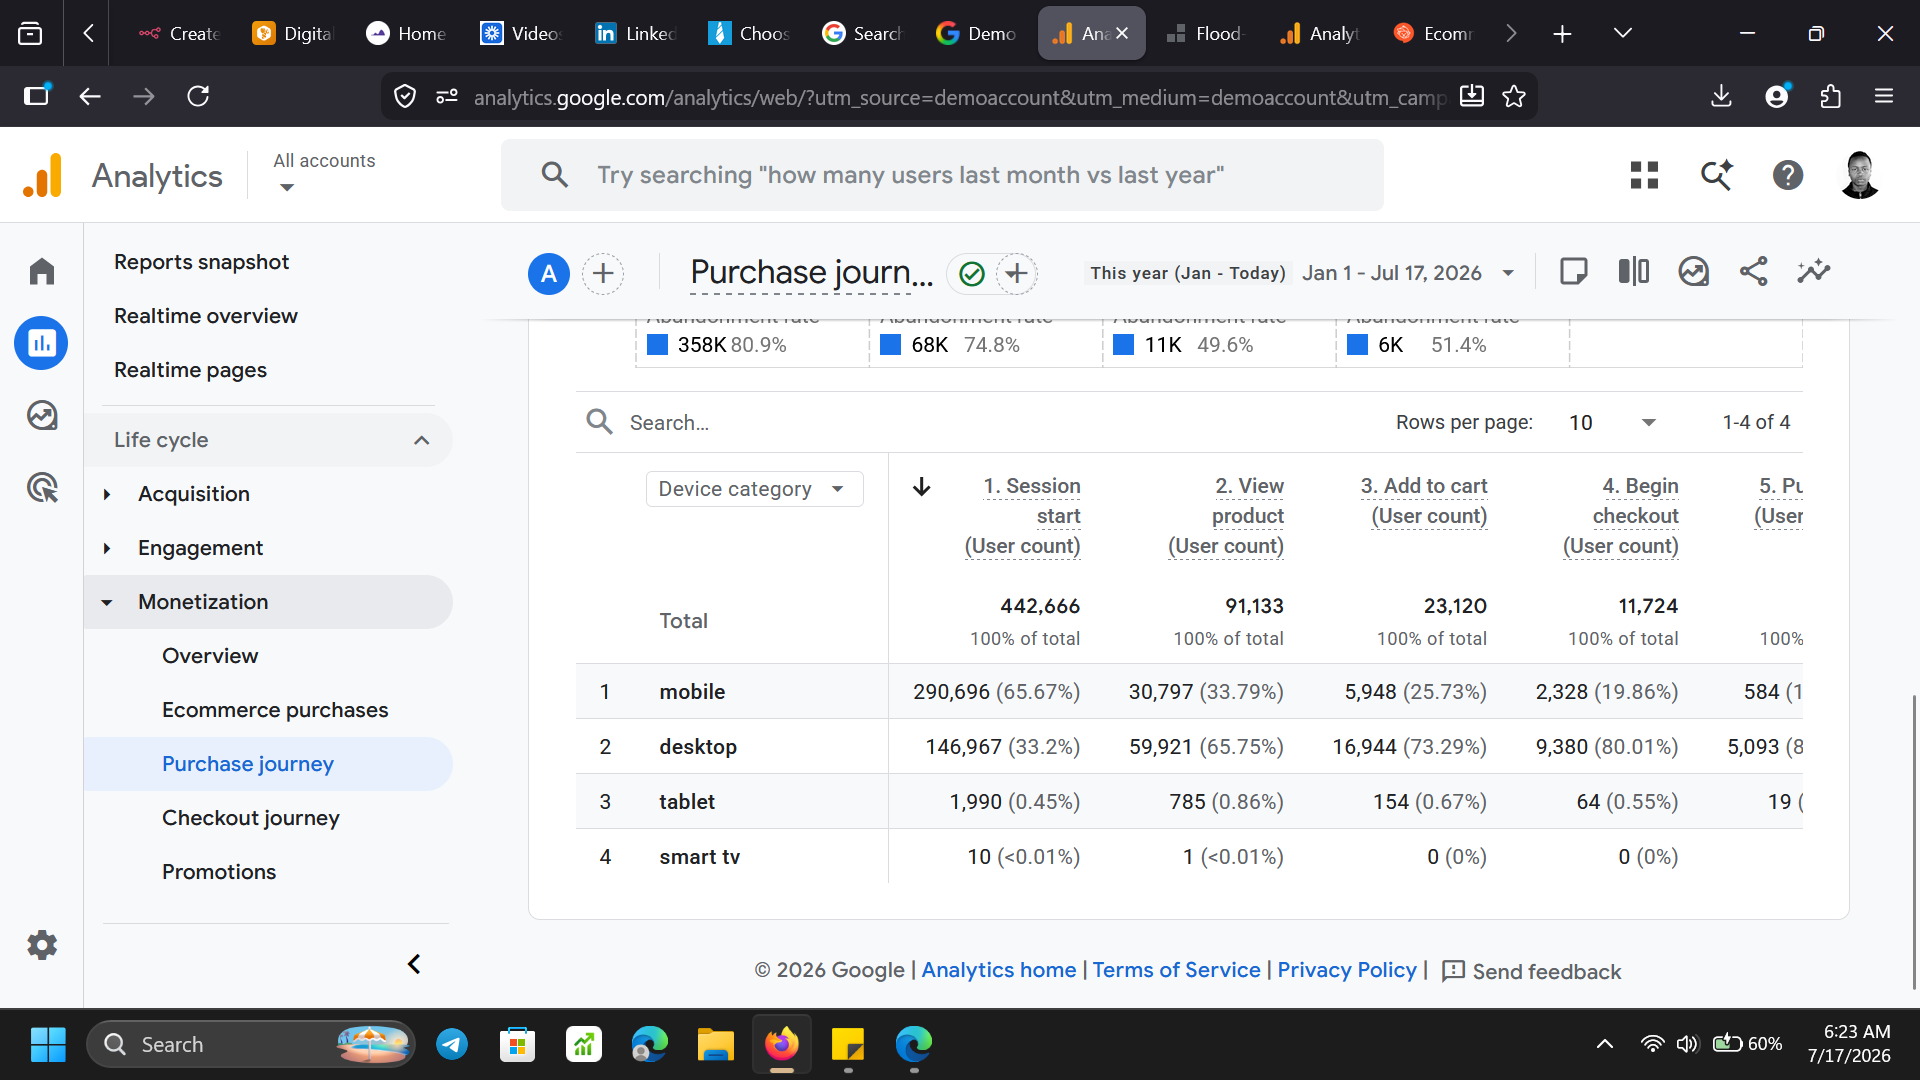Screen dimensions: 1920x1080
Task: Change Rows per page dropdown
Action: point(1612,422)
